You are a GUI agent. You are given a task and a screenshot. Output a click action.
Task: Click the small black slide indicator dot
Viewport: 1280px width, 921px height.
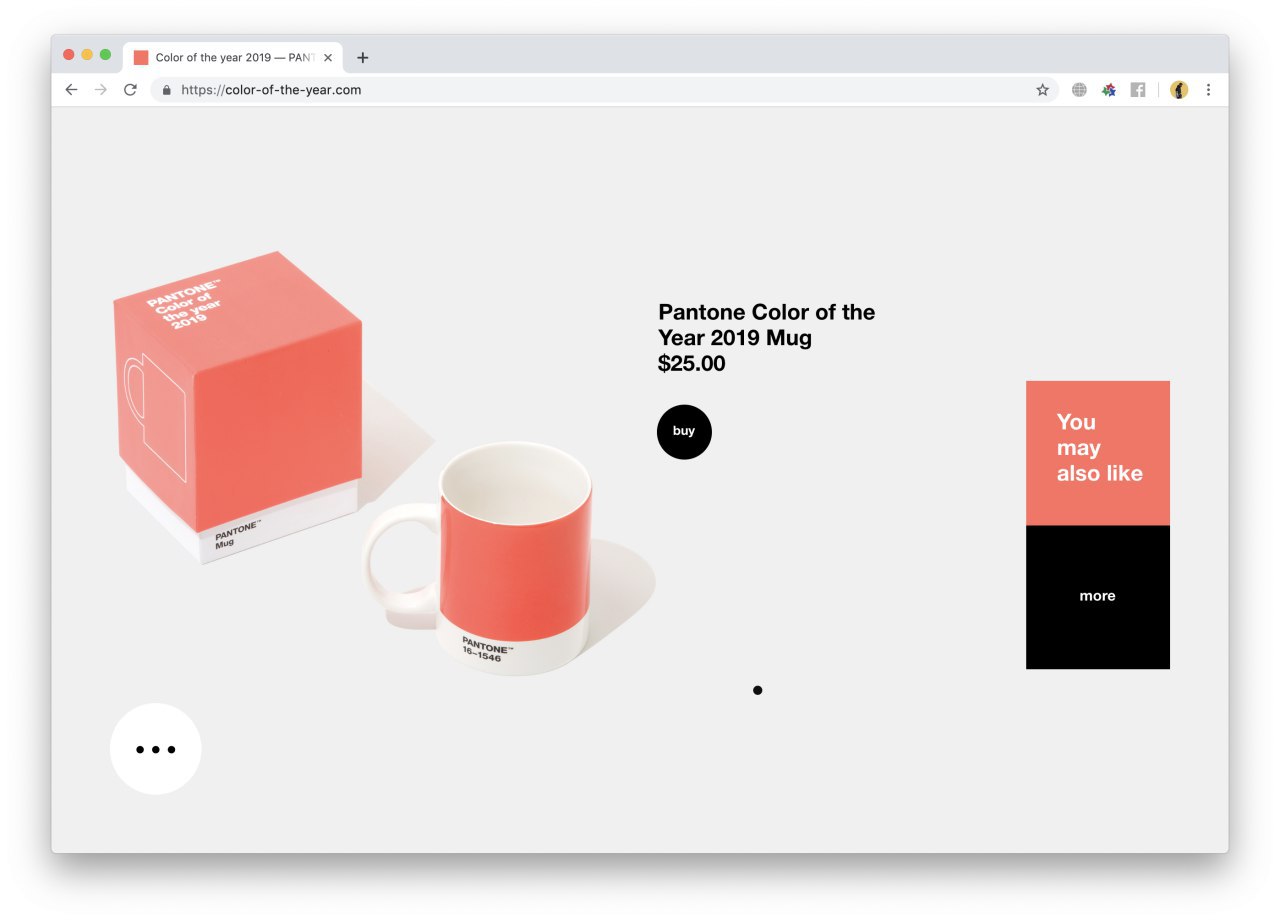coord(758,690)
